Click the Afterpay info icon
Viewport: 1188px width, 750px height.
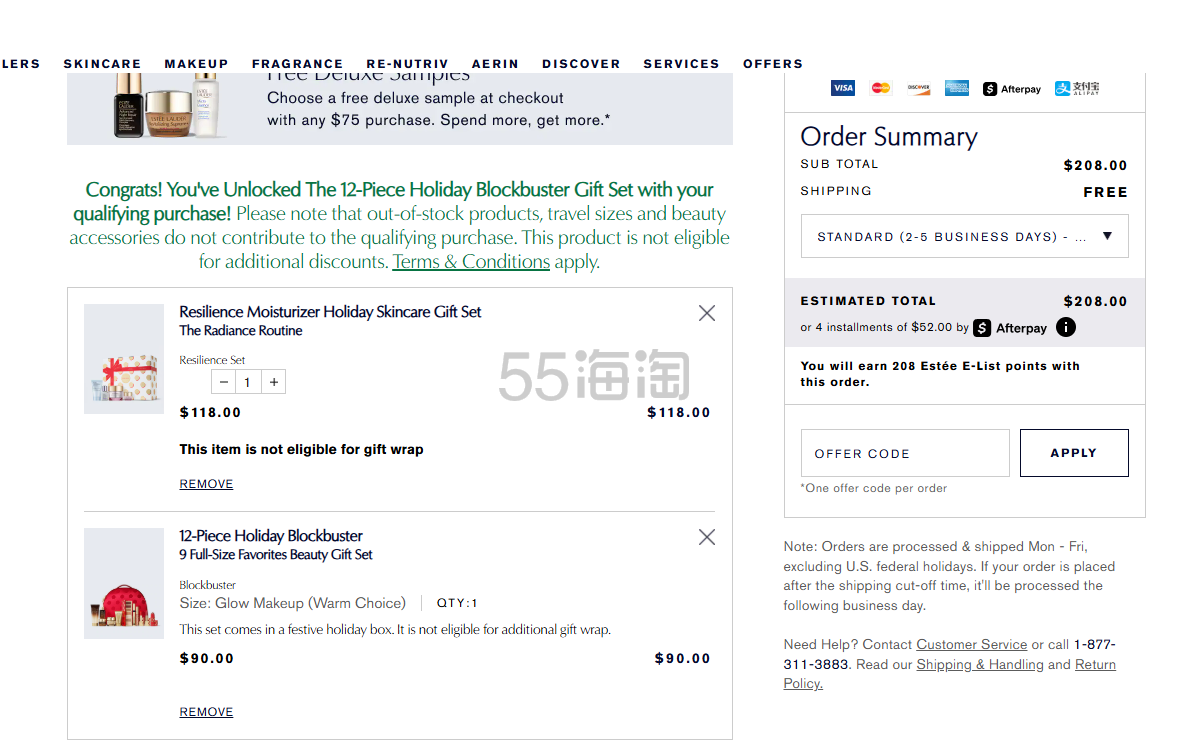tap(1066, 327)
